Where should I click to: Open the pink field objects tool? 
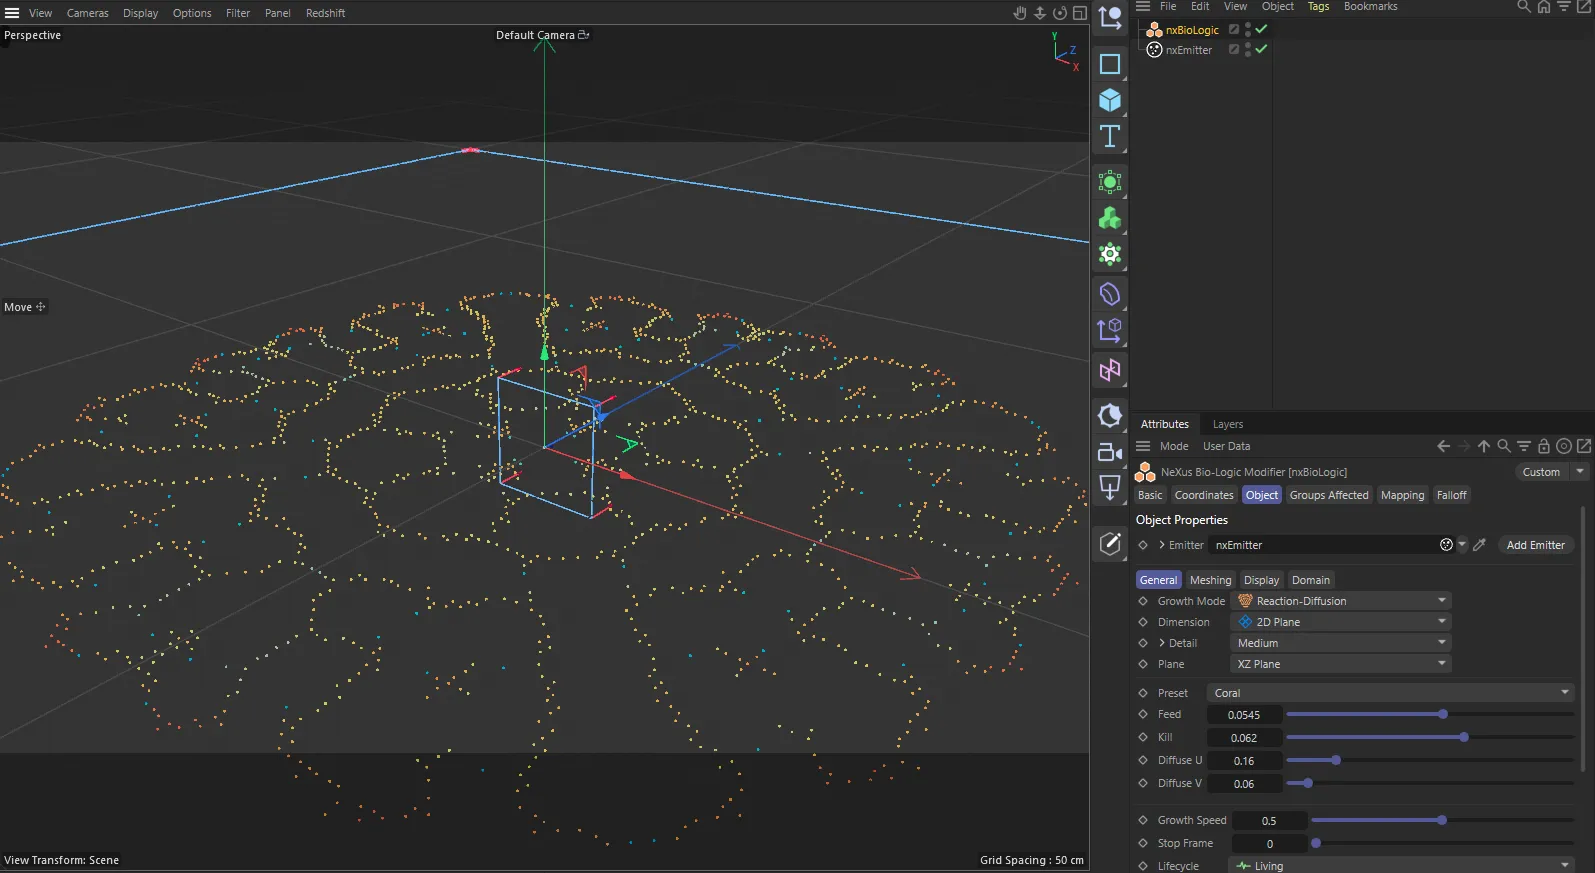(x=1110, y=370)
